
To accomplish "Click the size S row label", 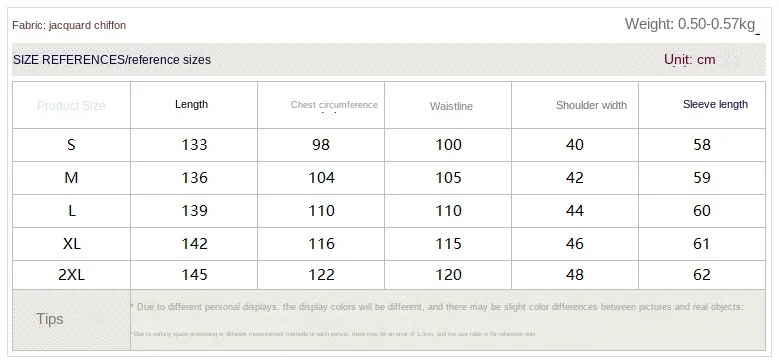I will click(x=71, y=145).
